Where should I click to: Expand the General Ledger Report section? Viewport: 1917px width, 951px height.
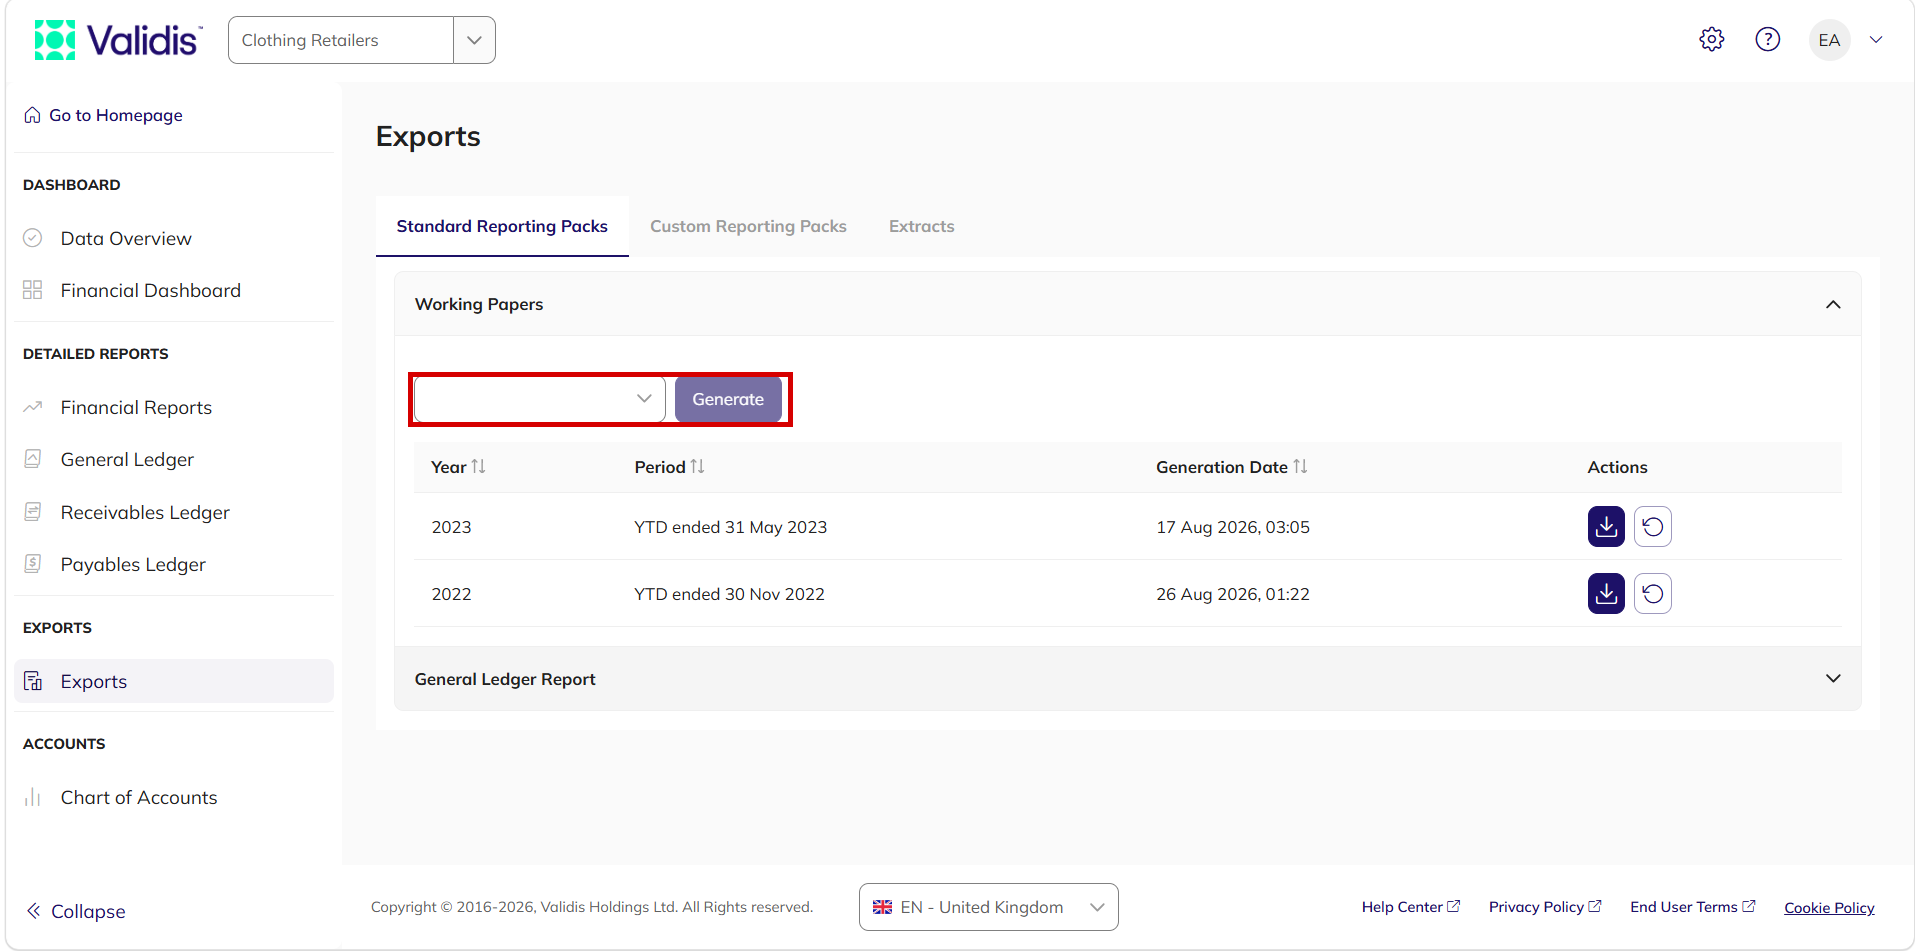tap(1833, 679)
